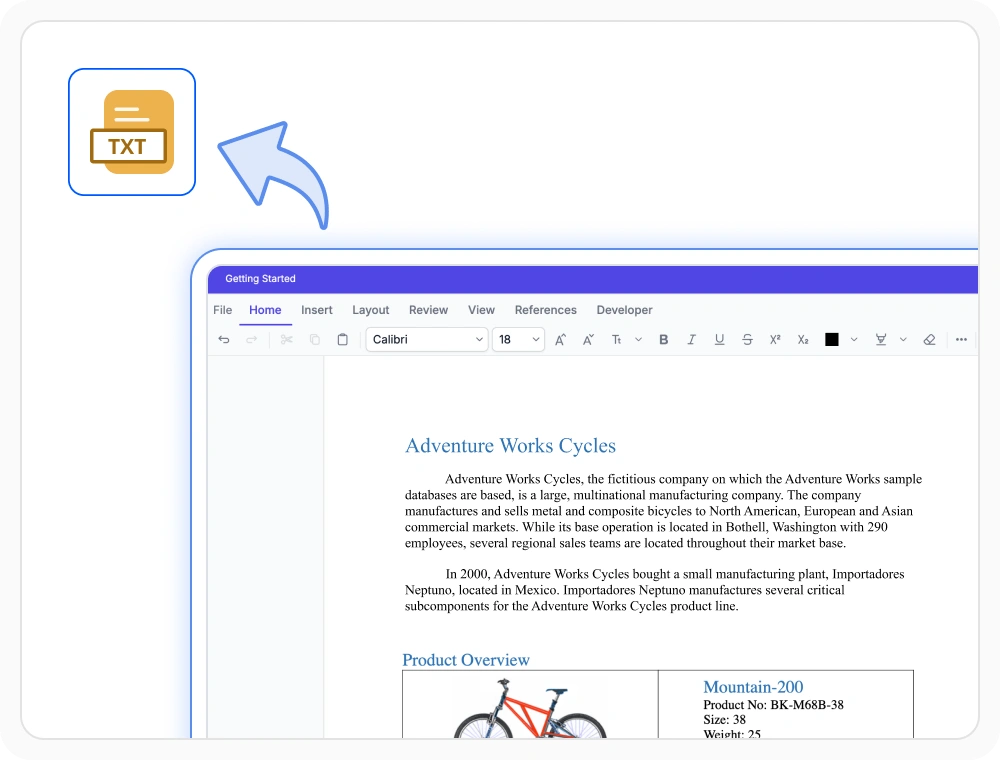Expand the Change Case dropdown arrow
This screenshot has width=1000, height=760.
(638, 339)
